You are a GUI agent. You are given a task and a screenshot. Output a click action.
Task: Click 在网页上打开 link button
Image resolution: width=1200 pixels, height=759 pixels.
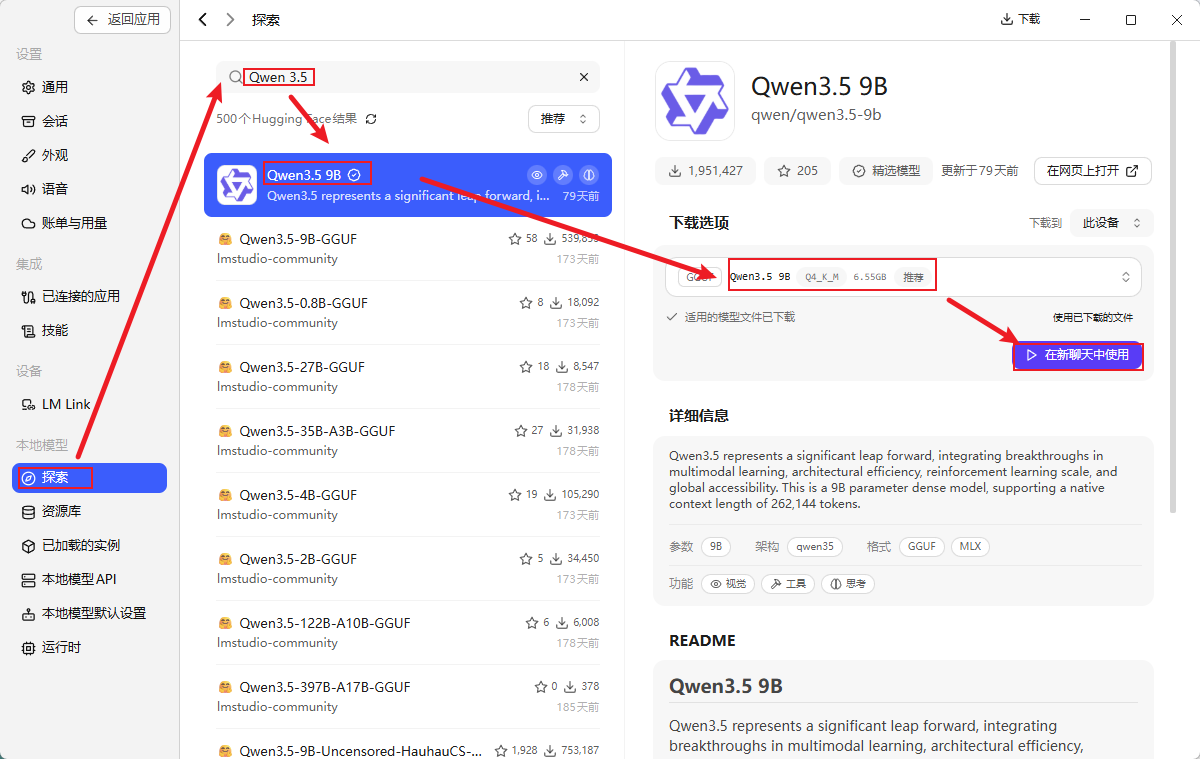coord(1093,171)
